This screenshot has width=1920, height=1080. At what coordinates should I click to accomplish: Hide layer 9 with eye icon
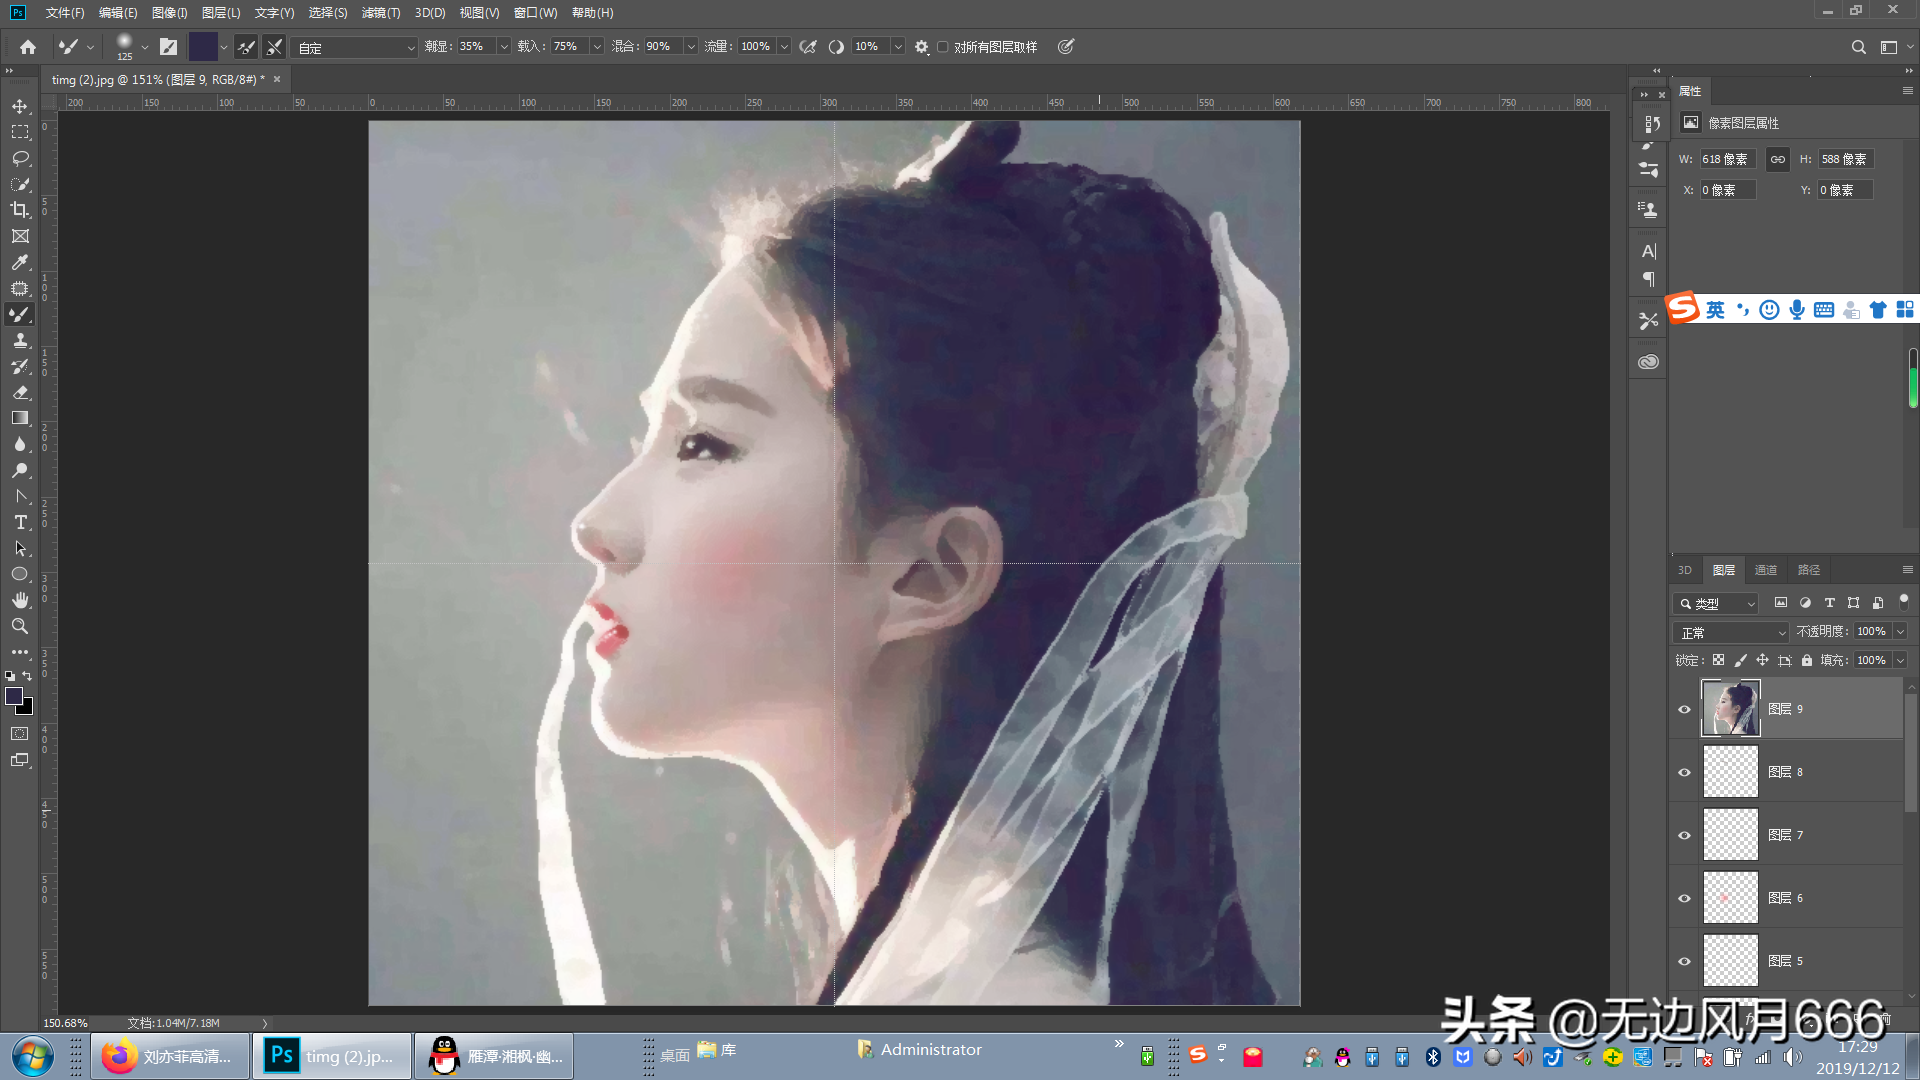pos(1684,709)
